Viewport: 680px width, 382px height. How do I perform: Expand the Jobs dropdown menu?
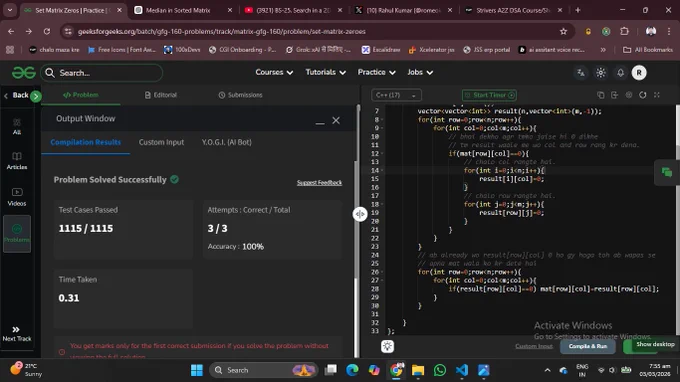tap(420, 72)
